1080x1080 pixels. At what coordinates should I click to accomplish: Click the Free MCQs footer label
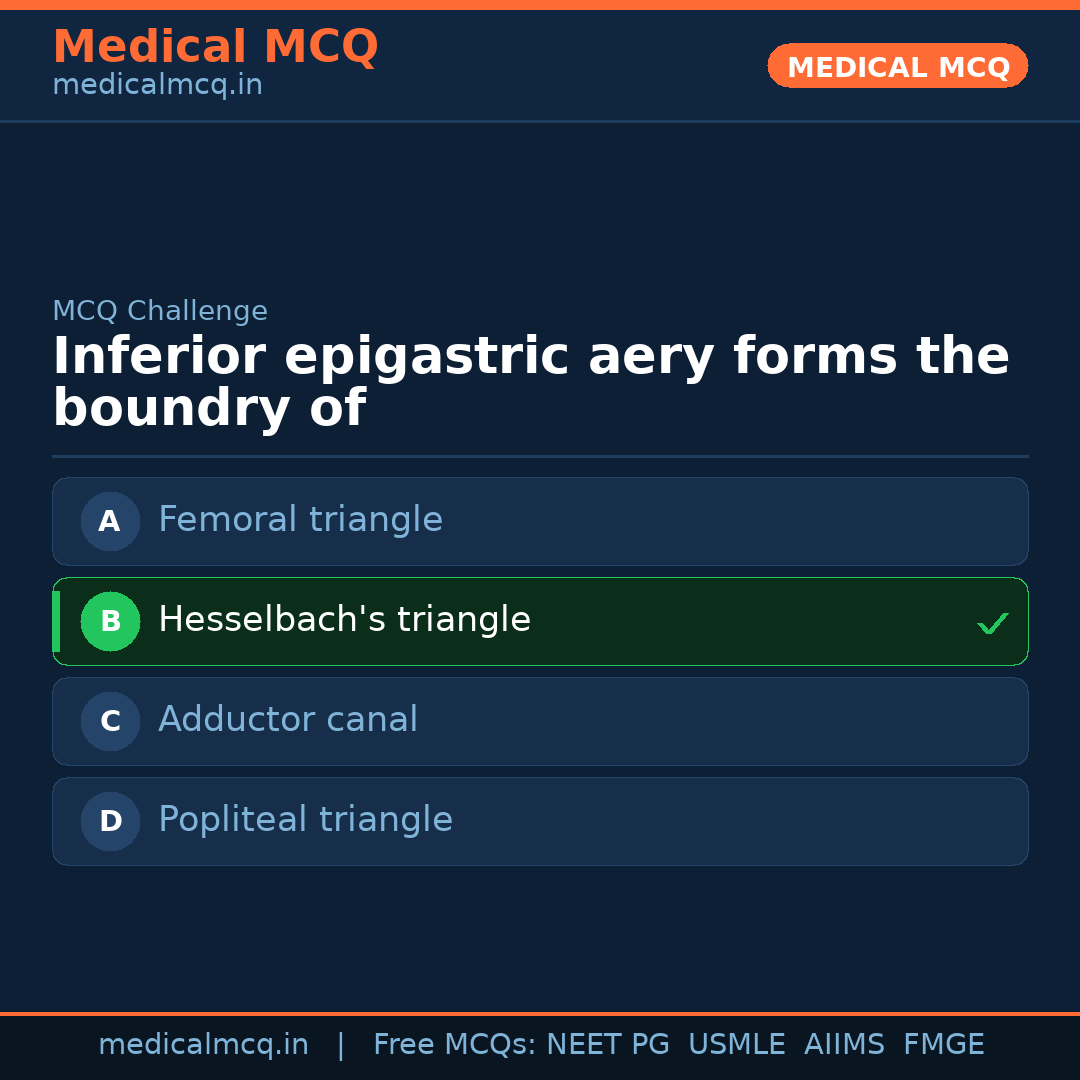pyautogui.click(x=454, y=1045)
